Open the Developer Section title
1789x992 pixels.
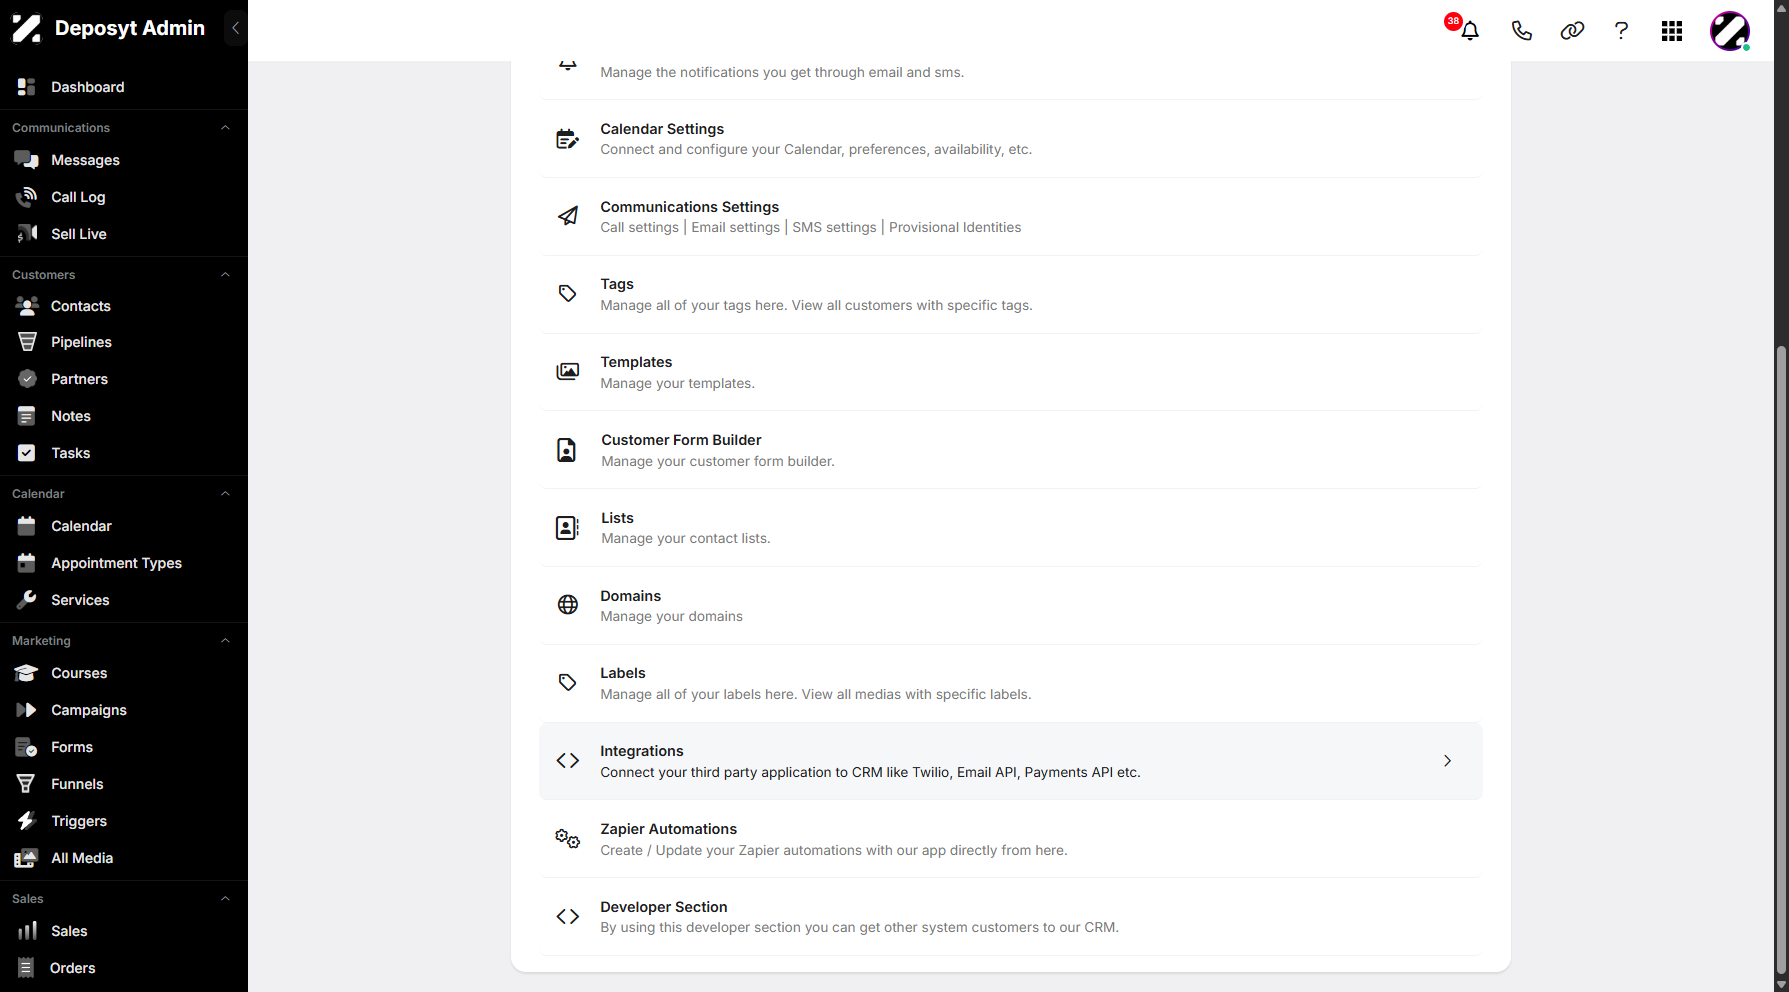(x=664, y=907)
